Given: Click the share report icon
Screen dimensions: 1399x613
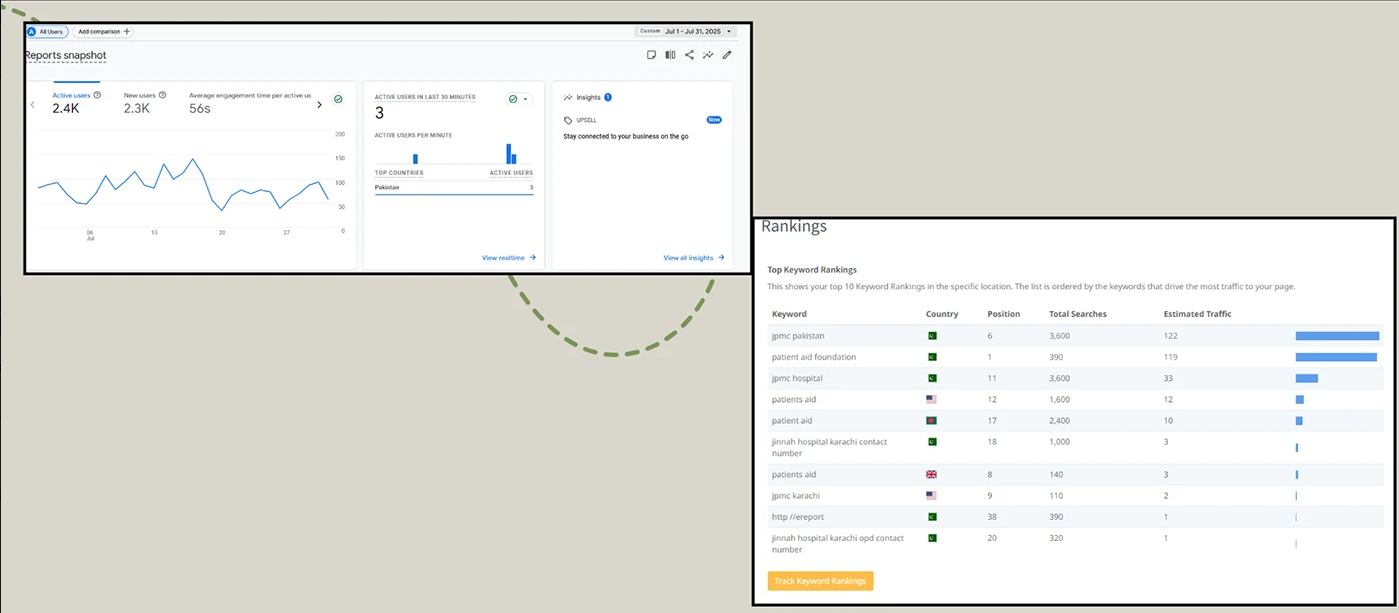Looking at the screenshot, I should click(689, 55).
